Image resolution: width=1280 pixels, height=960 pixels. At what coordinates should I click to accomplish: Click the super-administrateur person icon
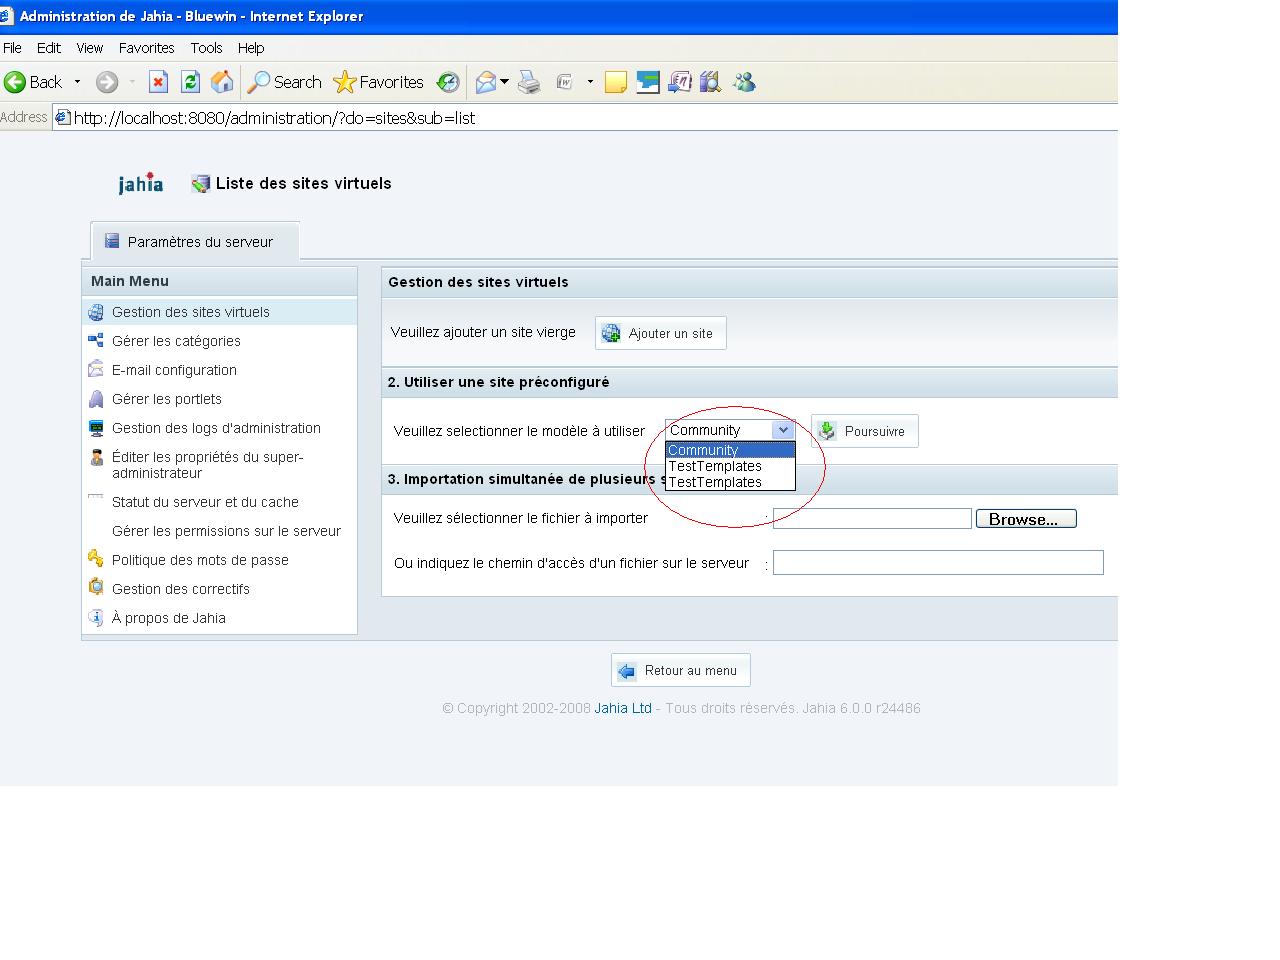(x=96, y=457)
